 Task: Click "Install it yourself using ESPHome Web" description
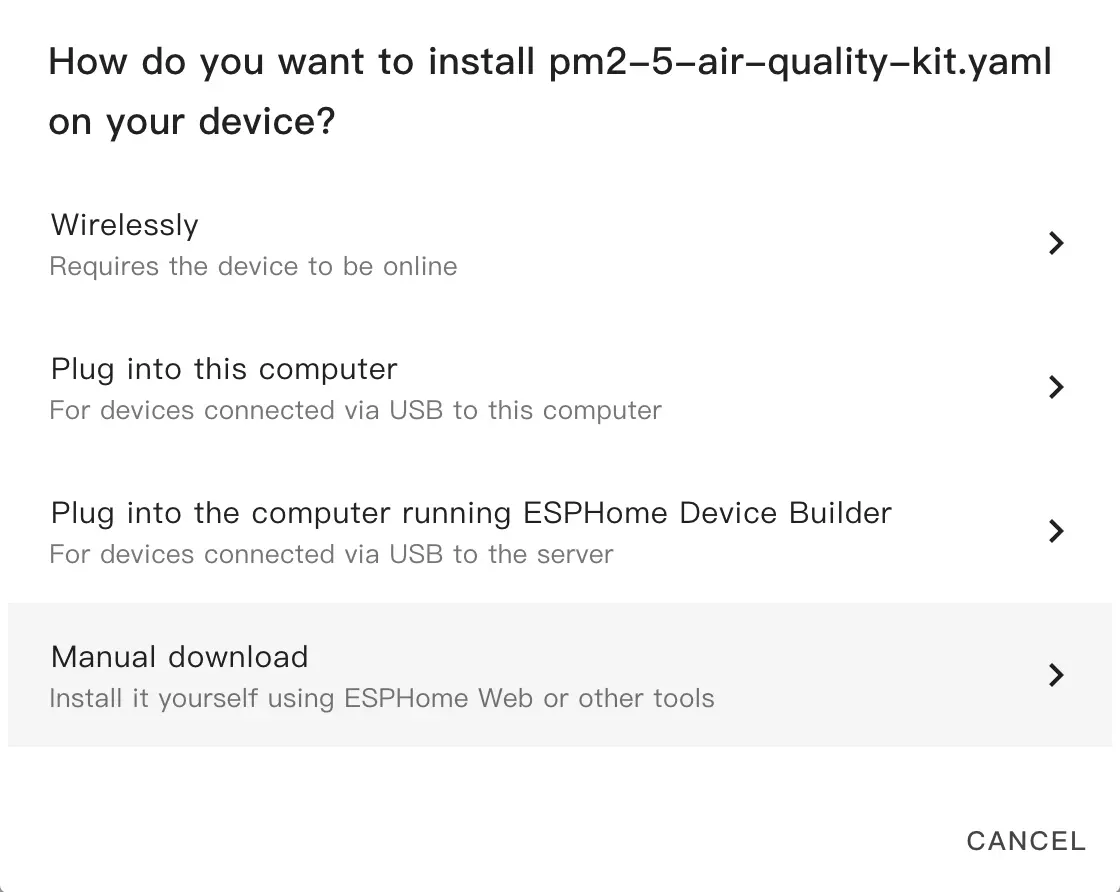point(381,698)
